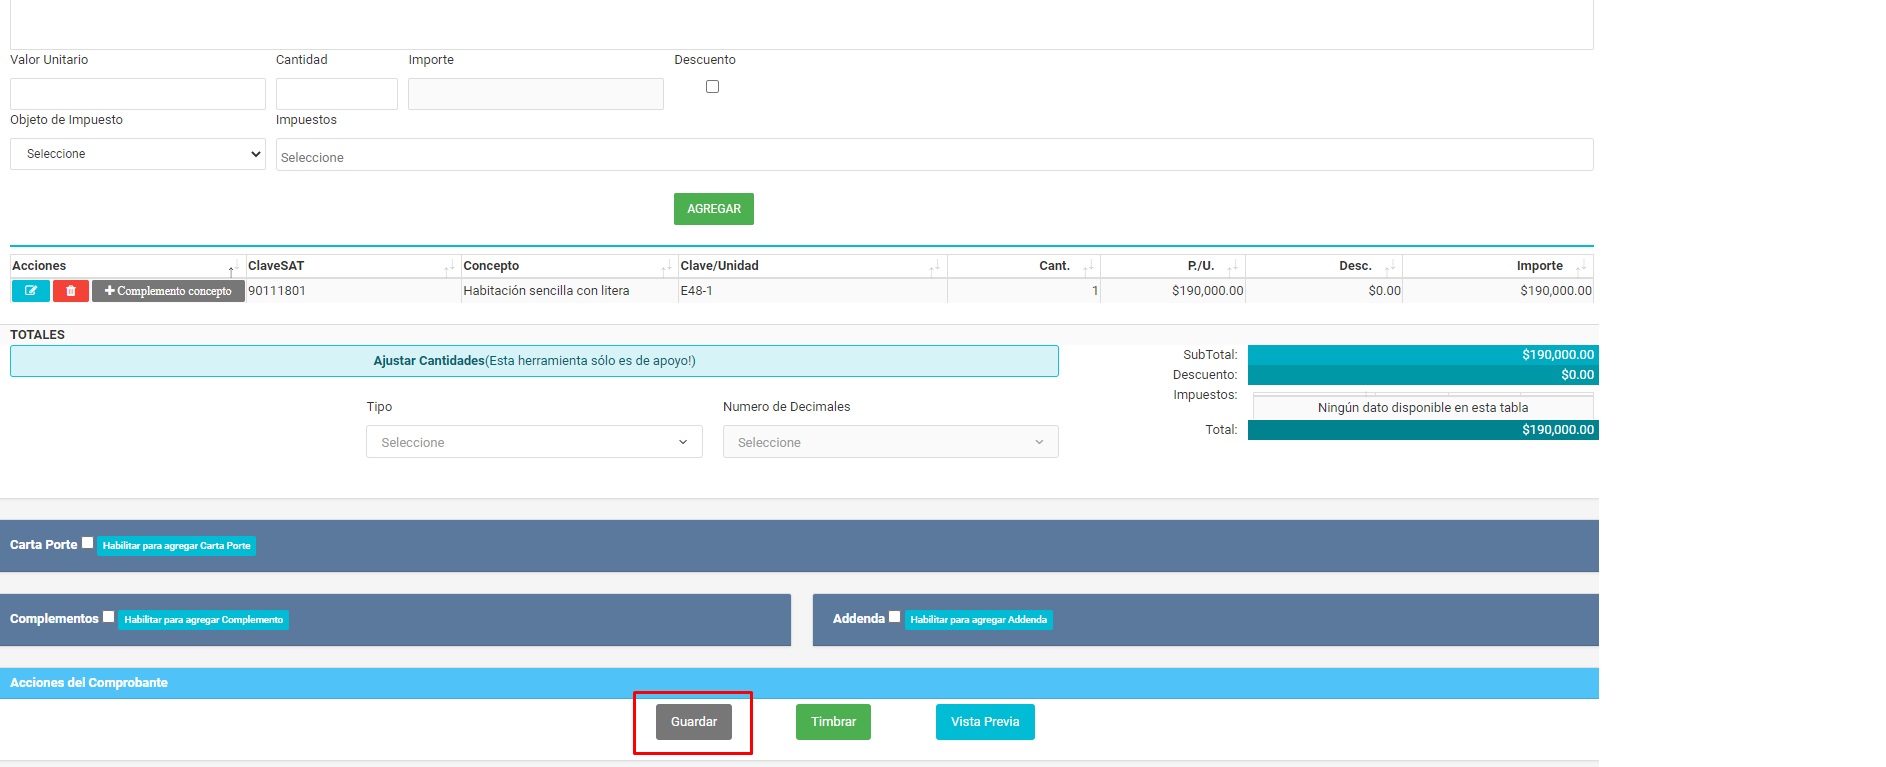The image size is (1886, 767).
Task: Sort table by Clave/Unidad column
Action: click(x=812, y=266)
